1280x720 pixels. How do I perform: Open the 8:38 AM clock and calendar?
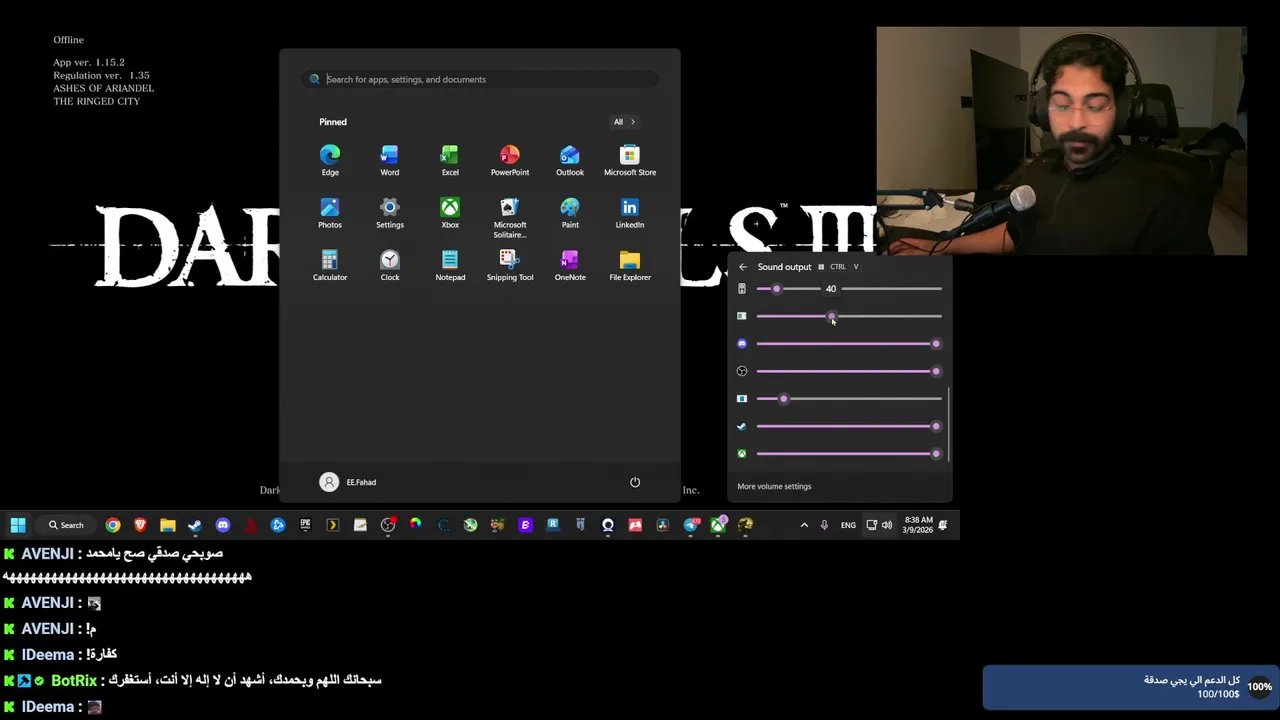918,525
